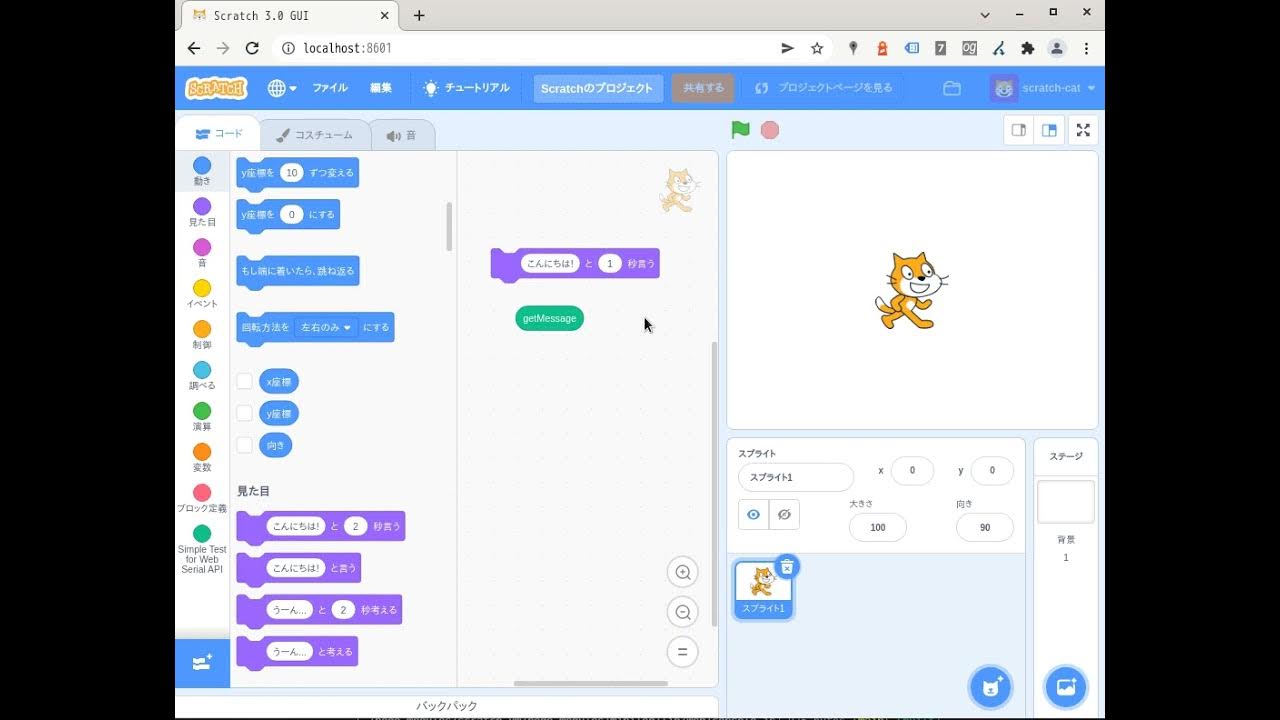Open Chrome three-dot menu
Viewport: 1280px width, 720px height.
(x=1086, y=48)
